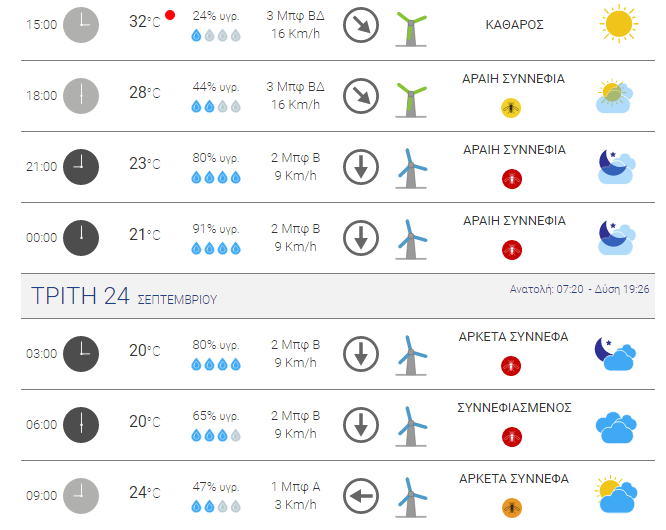The image size is (666, 530).
Task: Click the northwest wind arrow at 18:00
Action: (361, 96)
